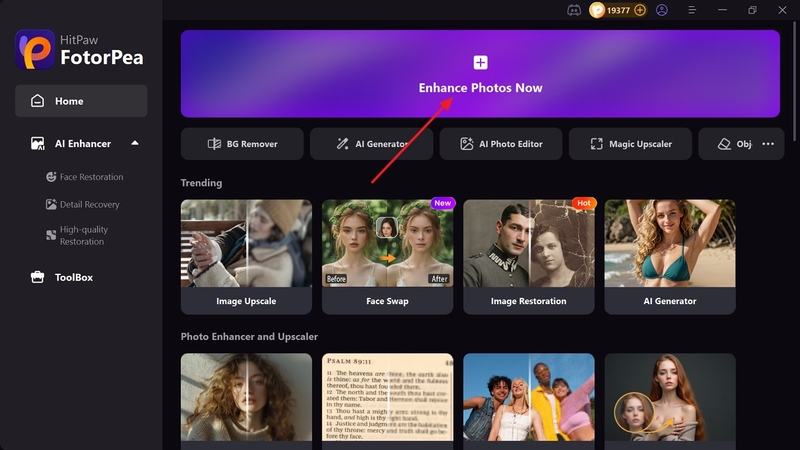This screenshot has width=800, height=450.
Task: Collapse the AI Enhancer section arrow
Action: point(135,143)
